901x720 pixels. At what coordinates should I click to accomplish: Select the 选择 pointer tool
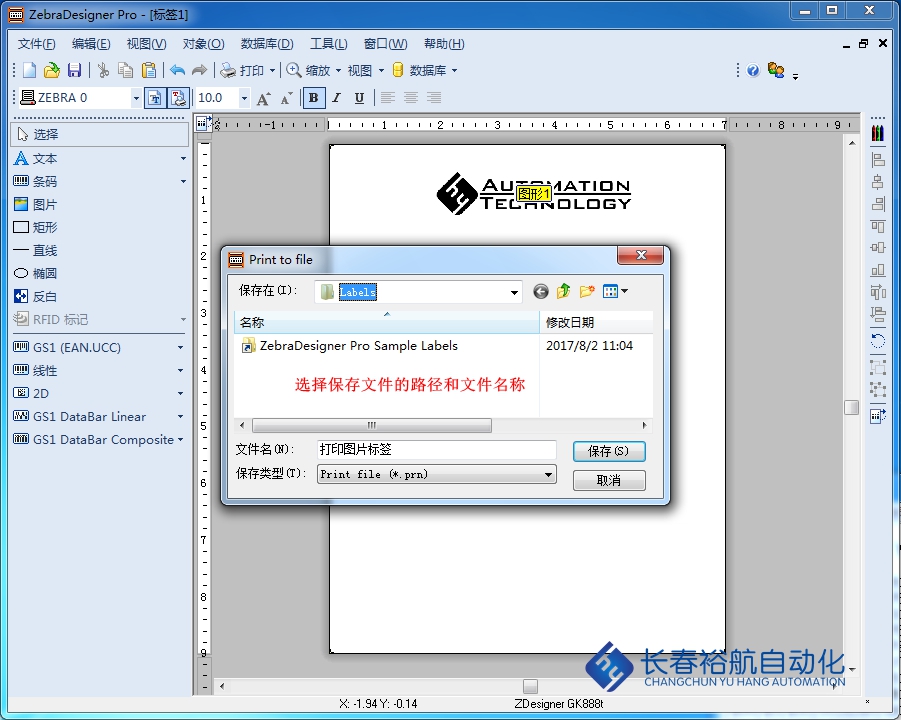tap(99, 134)
